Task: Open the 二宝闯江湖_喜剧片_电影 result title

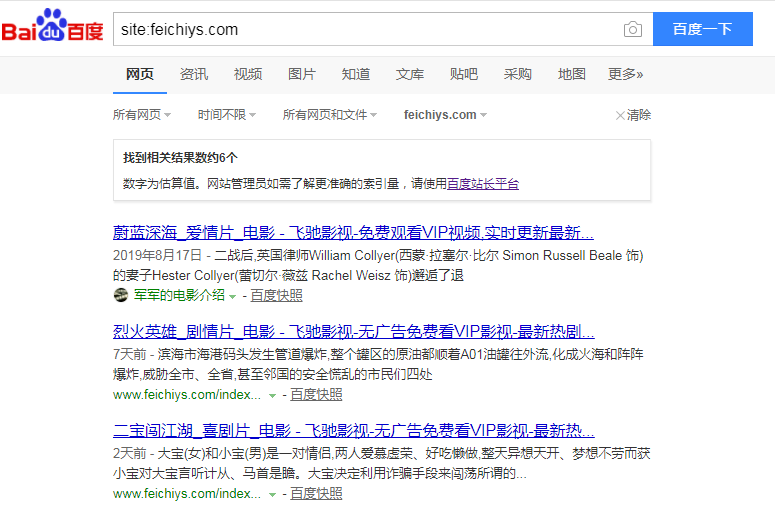Action: [353, 430]
